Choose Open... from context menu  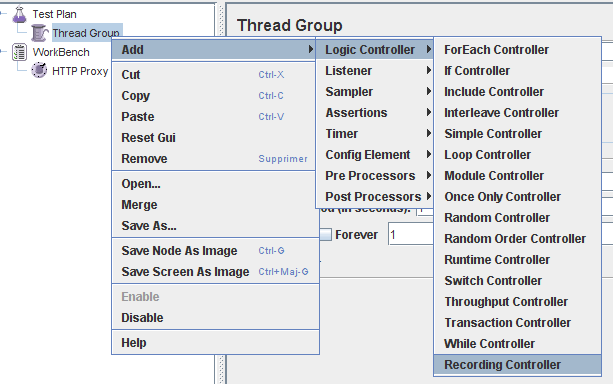coord(215,184)
